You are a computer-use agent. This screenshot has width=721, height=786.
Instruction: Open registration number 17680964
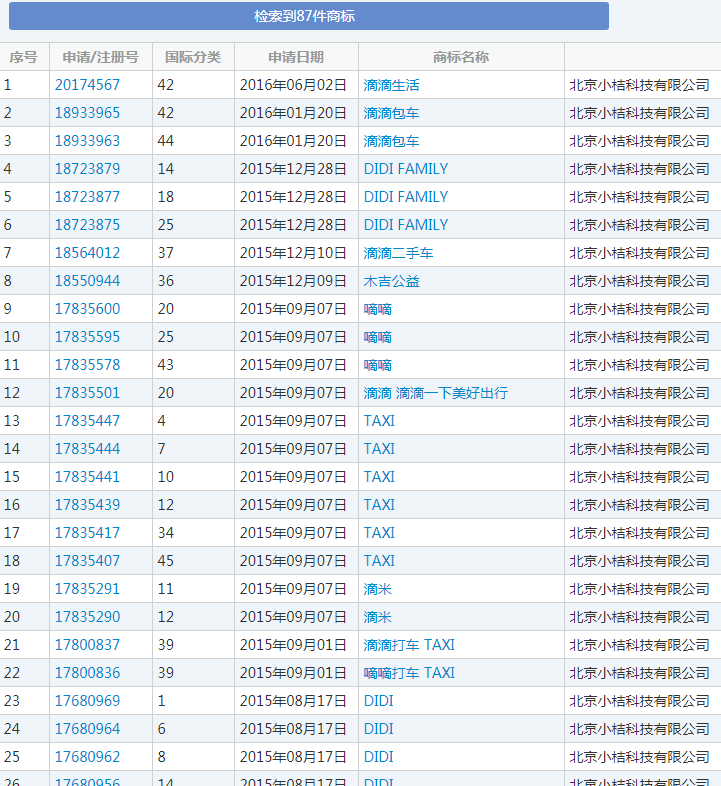tap(87, 730)
